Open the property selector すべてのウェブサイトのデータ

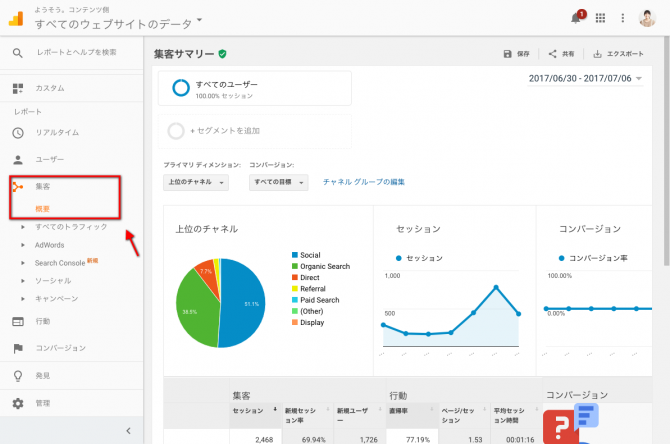(118, 24)
